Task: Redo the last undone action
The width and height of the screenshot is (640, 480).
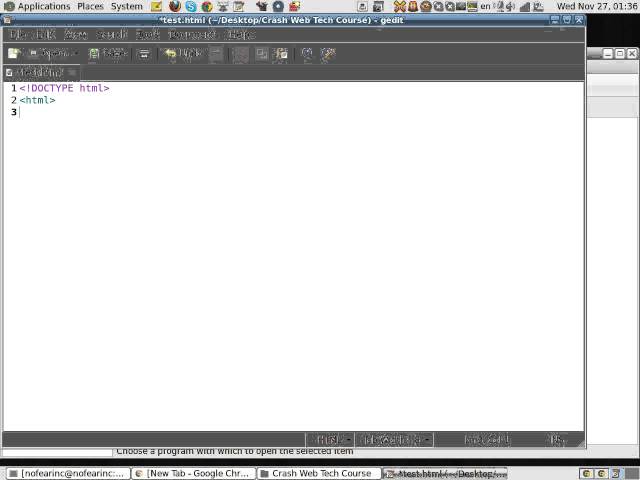Action: pos(216,53)
